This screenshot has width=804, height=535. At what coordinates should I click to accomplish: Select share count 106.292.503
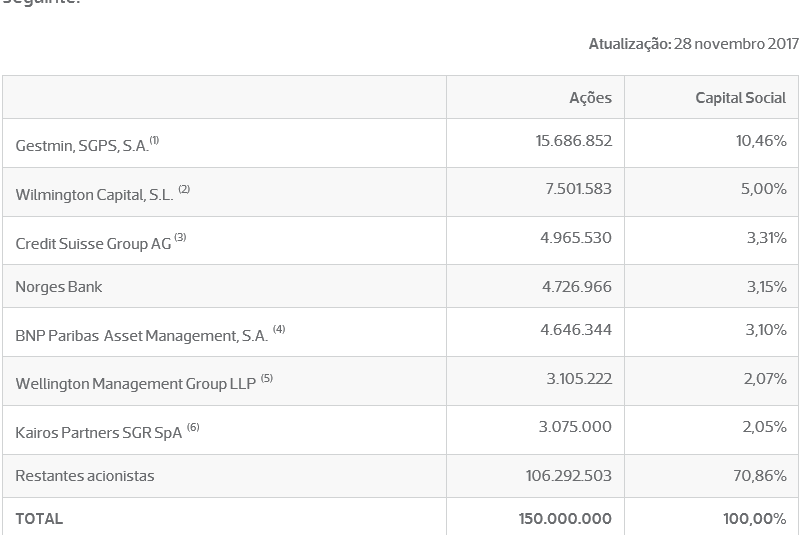coord(569,476)
